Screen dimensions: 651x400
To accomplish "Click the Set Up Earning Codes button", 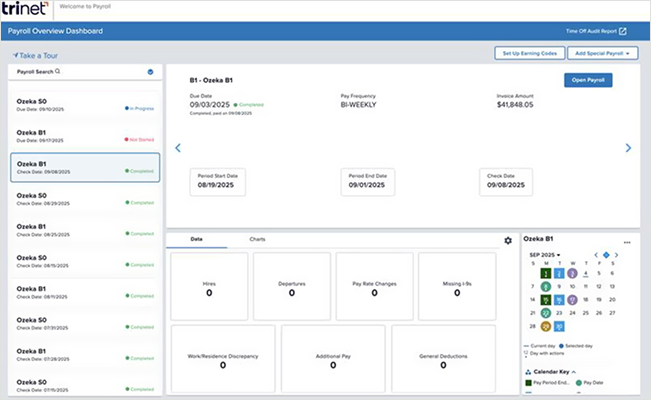I will tap(529, 53).
